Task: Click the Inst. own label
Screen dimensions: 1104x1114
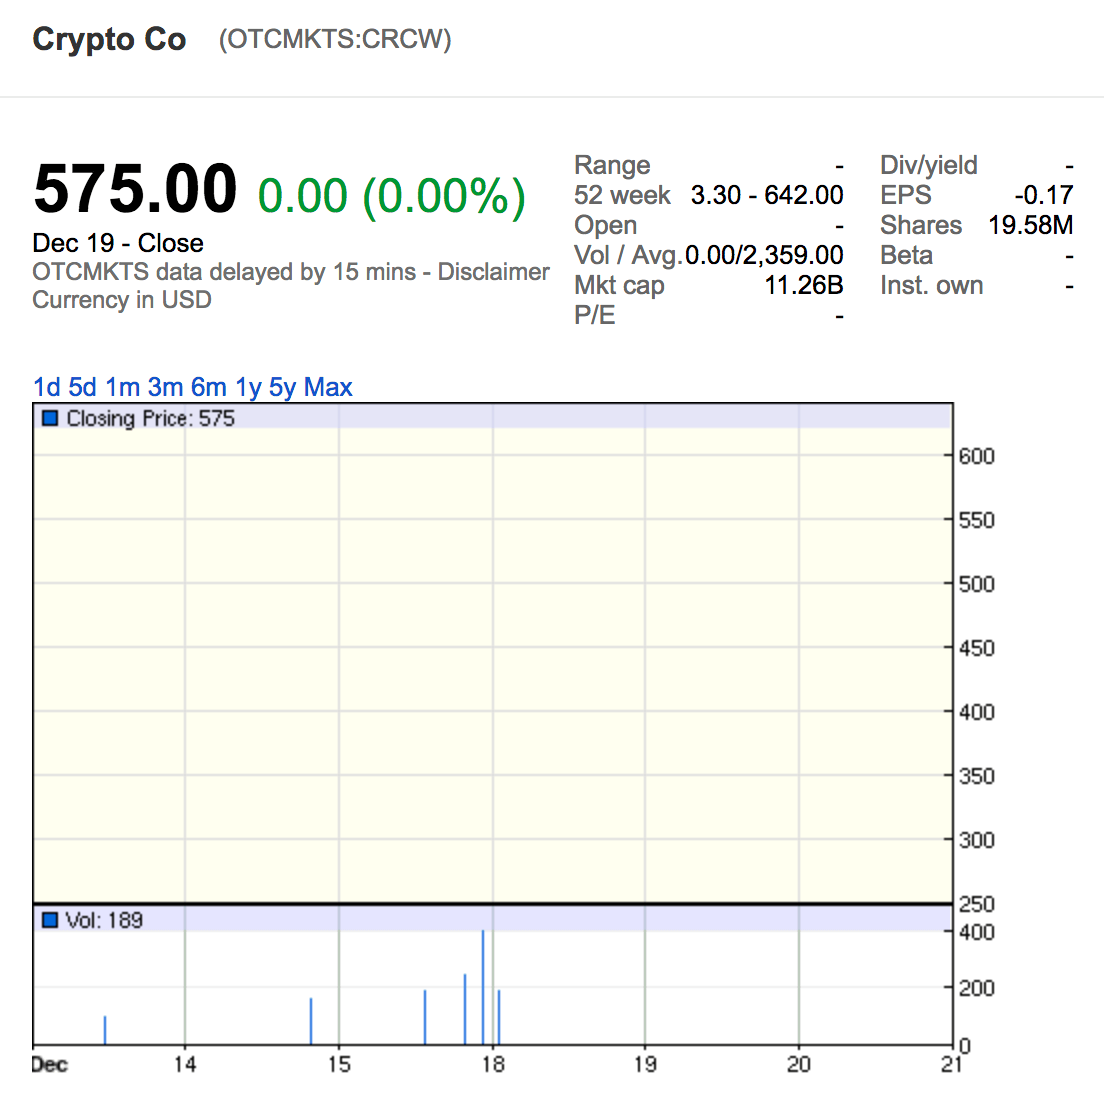Action: [931, 285]
